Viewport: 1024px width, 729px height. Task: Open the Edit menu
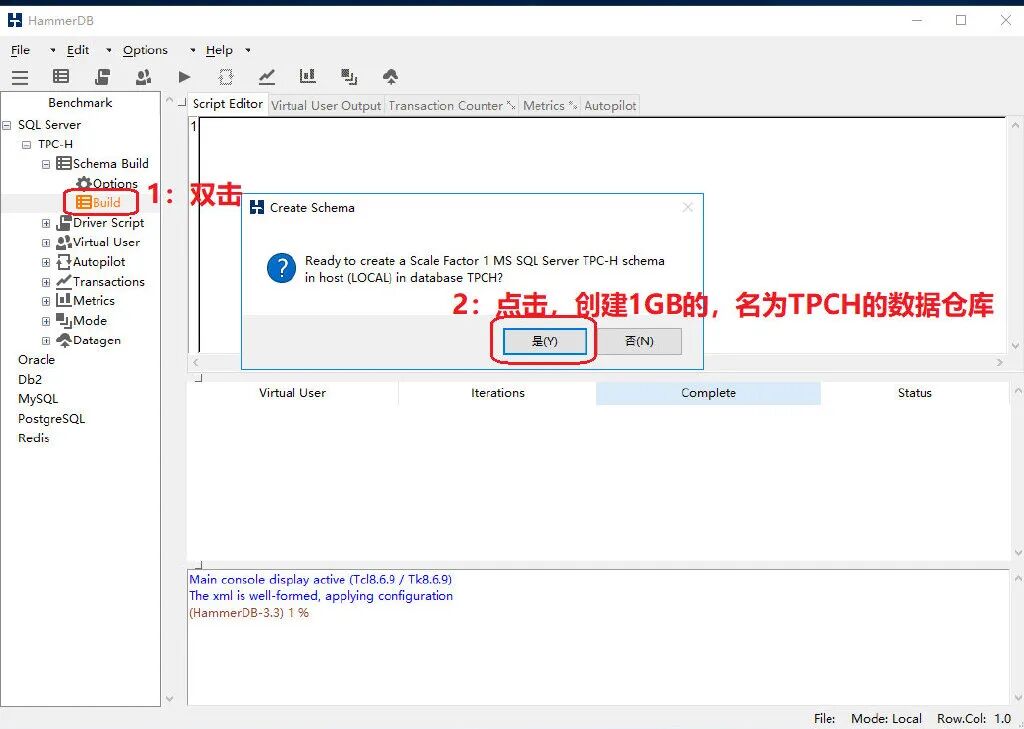[78, 50]
